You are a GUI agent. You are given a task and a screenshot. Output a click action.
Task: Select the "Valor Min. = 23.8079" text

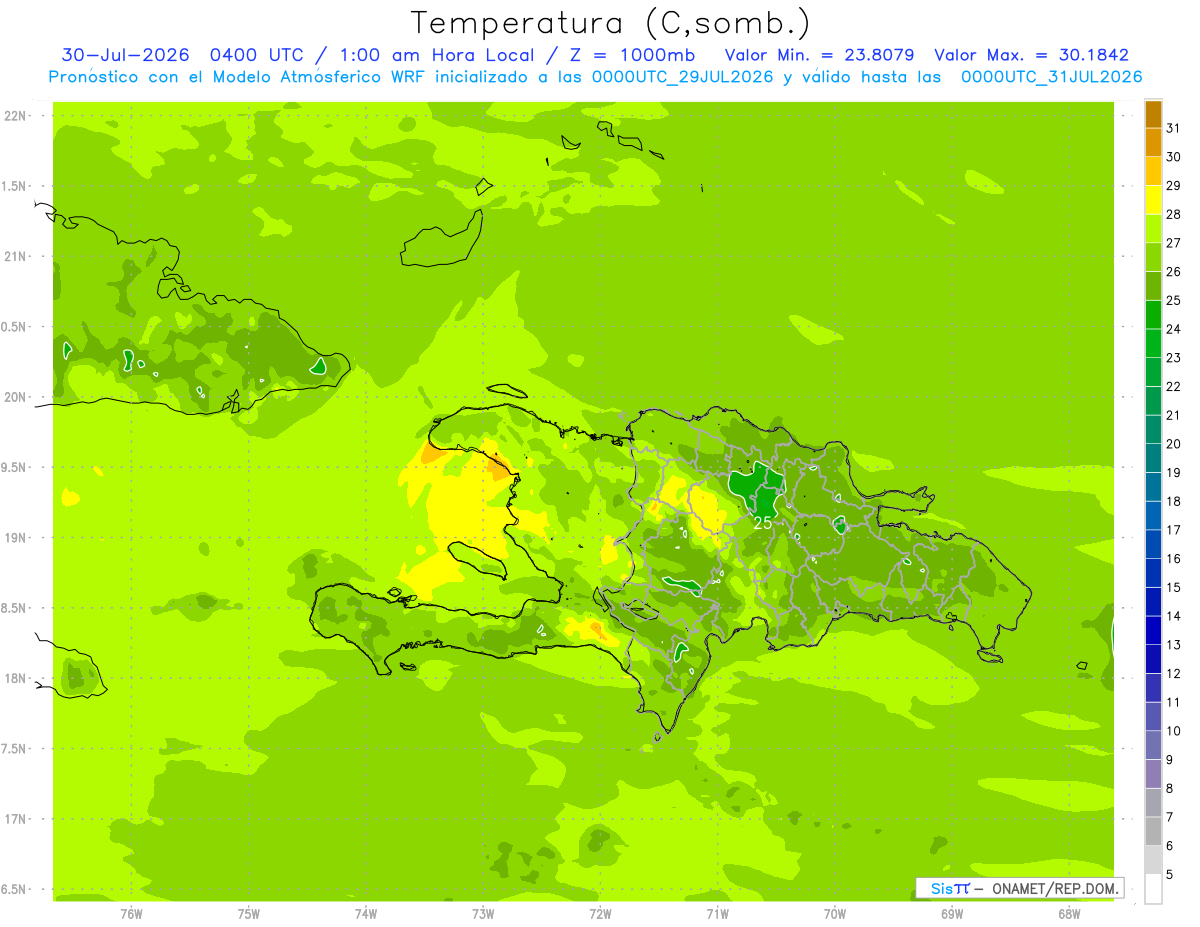tap(821, 55)
